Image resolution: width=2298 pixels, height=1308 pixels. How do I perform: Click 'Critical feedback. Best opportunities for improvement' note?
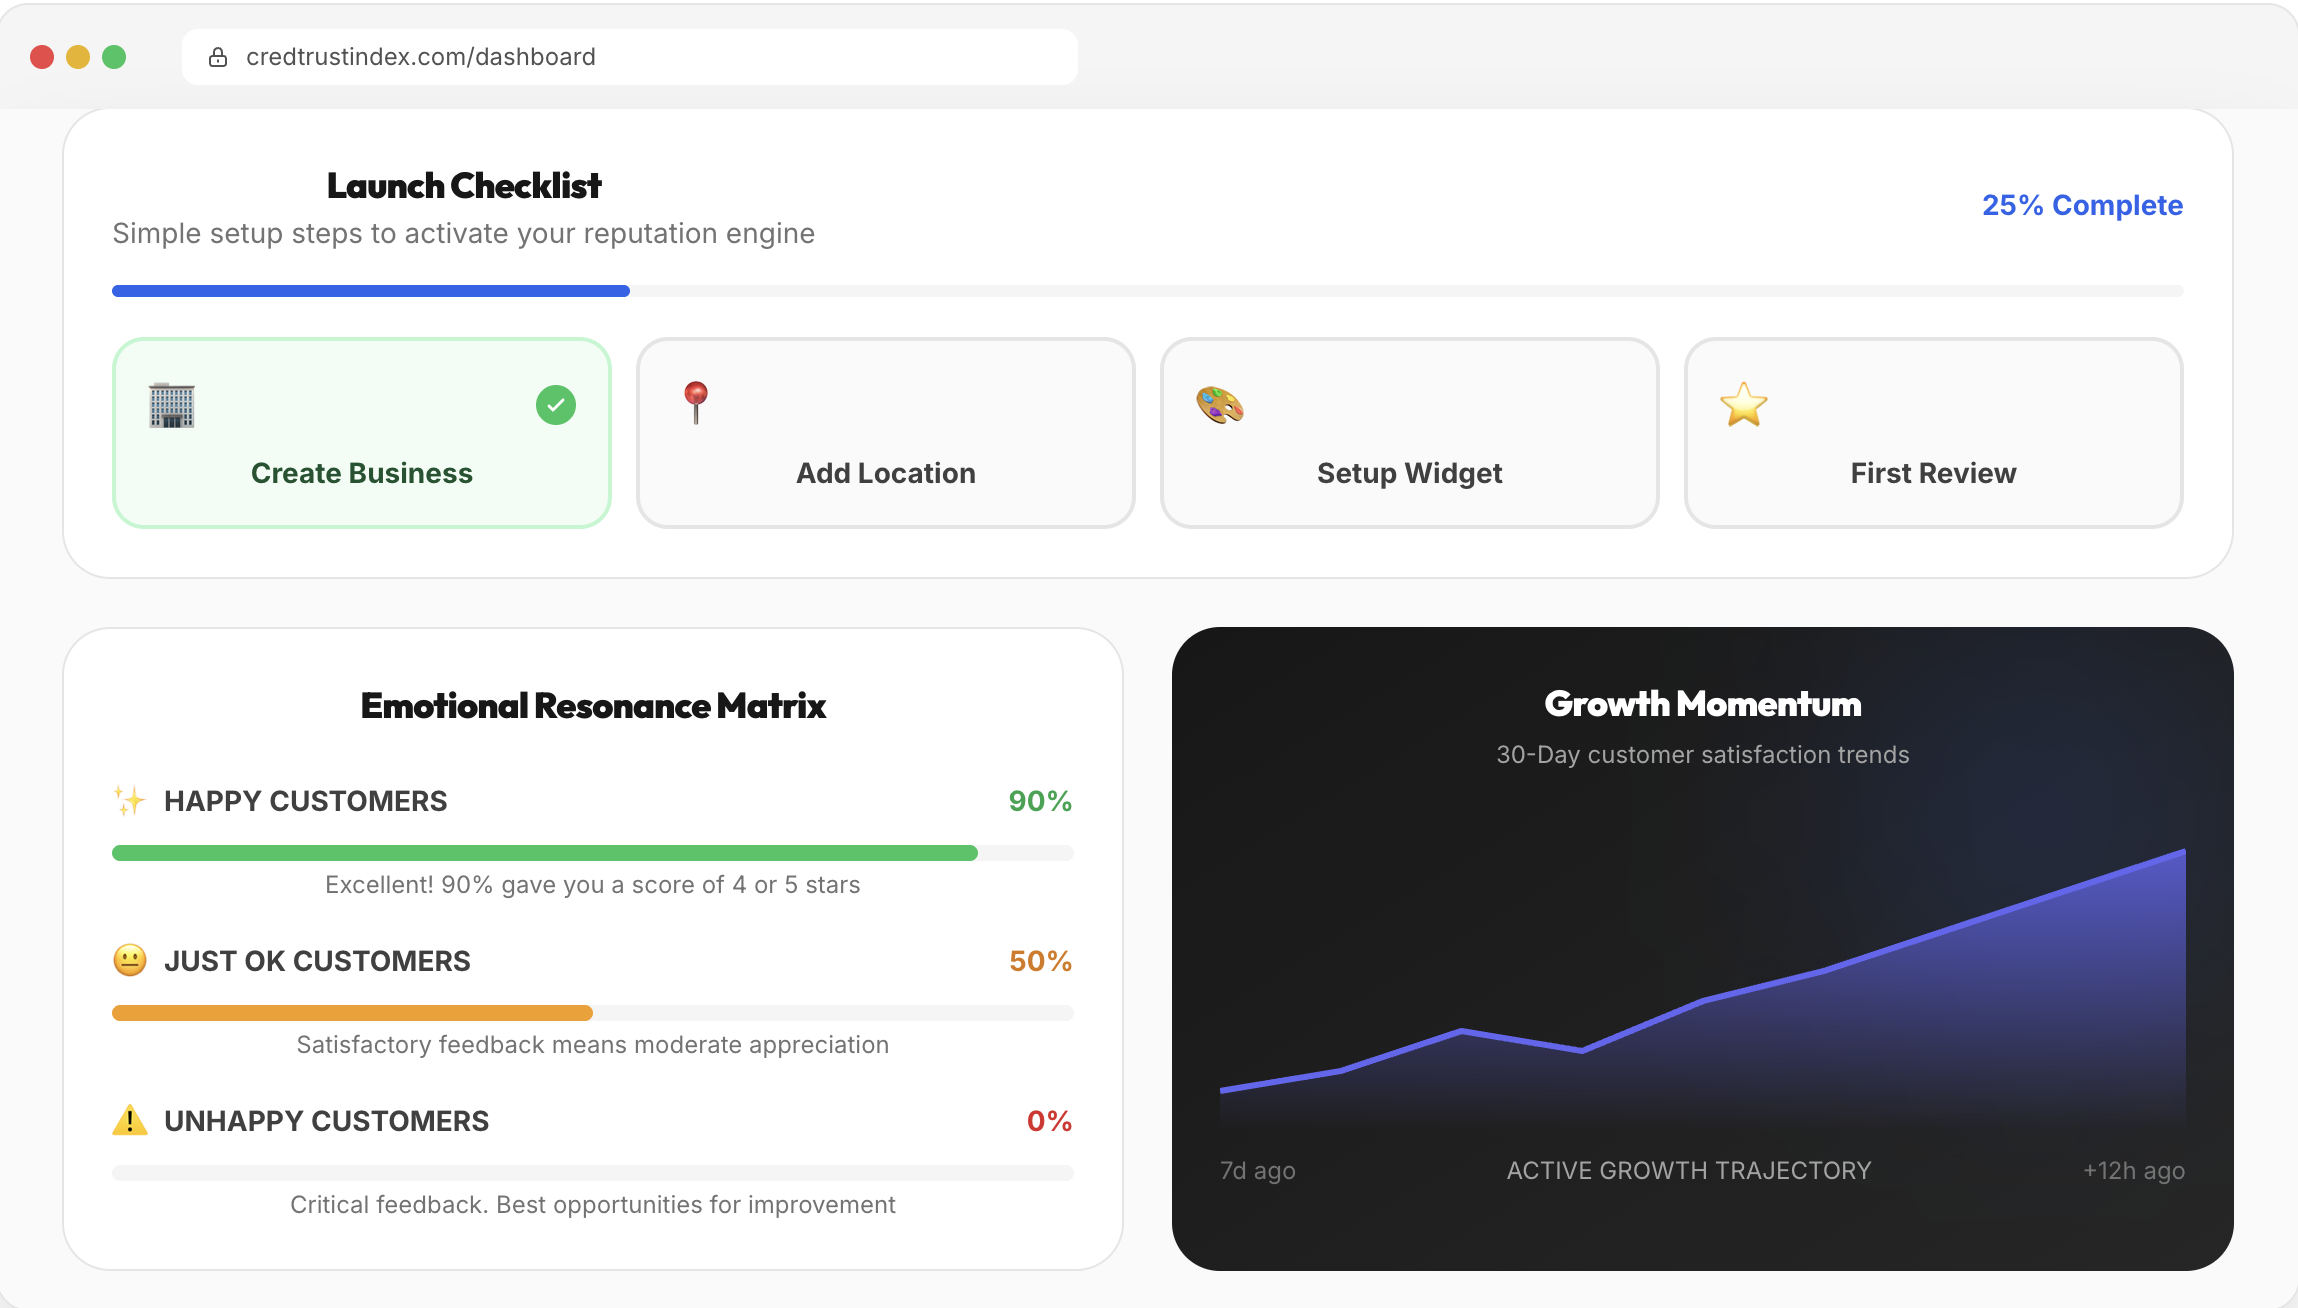click(x=593, y=1205)
